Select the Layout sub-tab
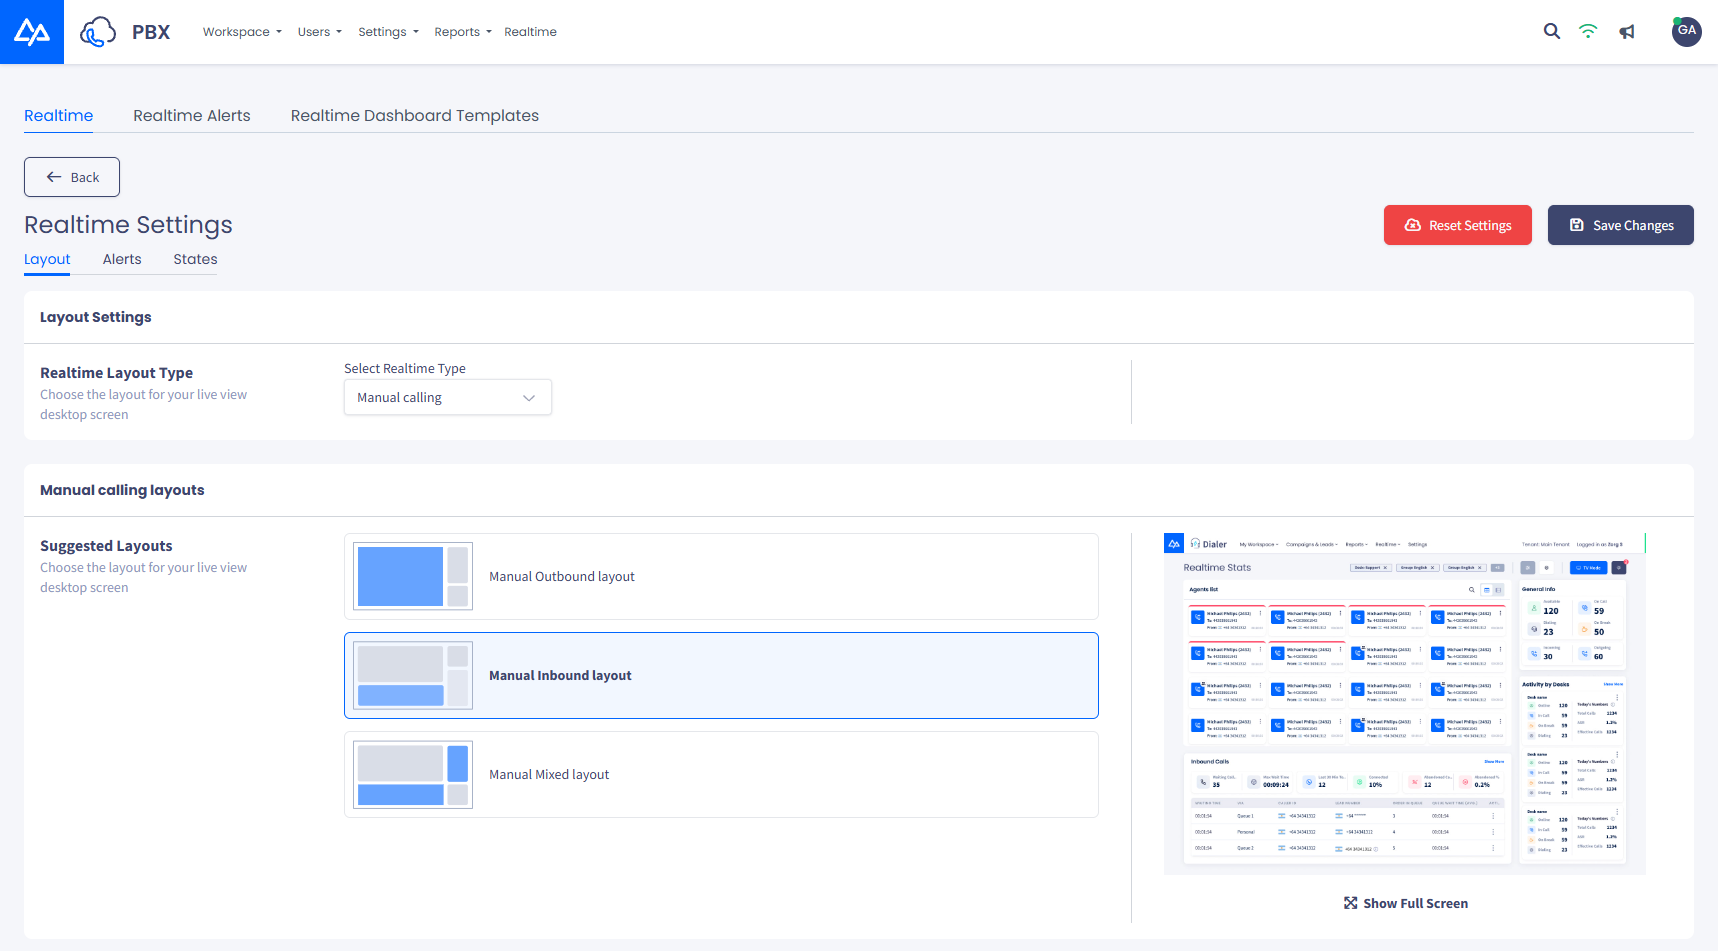The image size is (1718, 951). [47, 259]
